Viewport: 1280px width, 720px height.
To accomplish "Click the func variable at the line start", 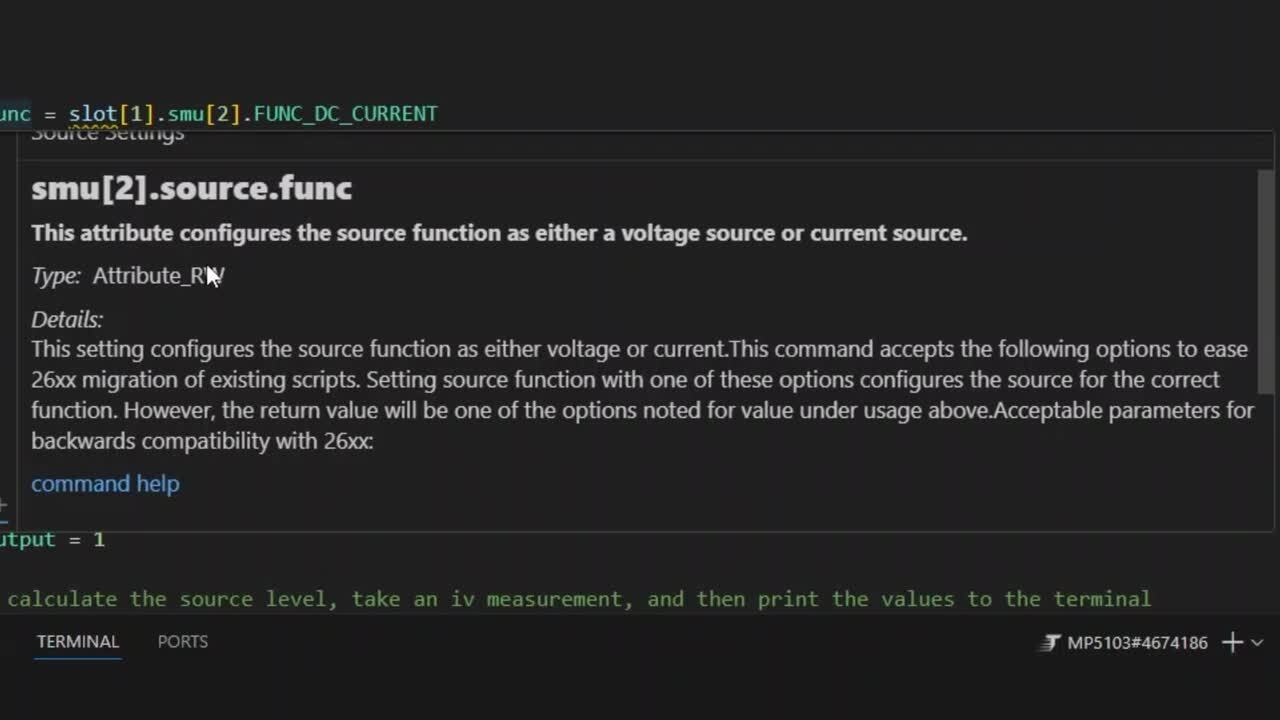I will tap(12, 113).
